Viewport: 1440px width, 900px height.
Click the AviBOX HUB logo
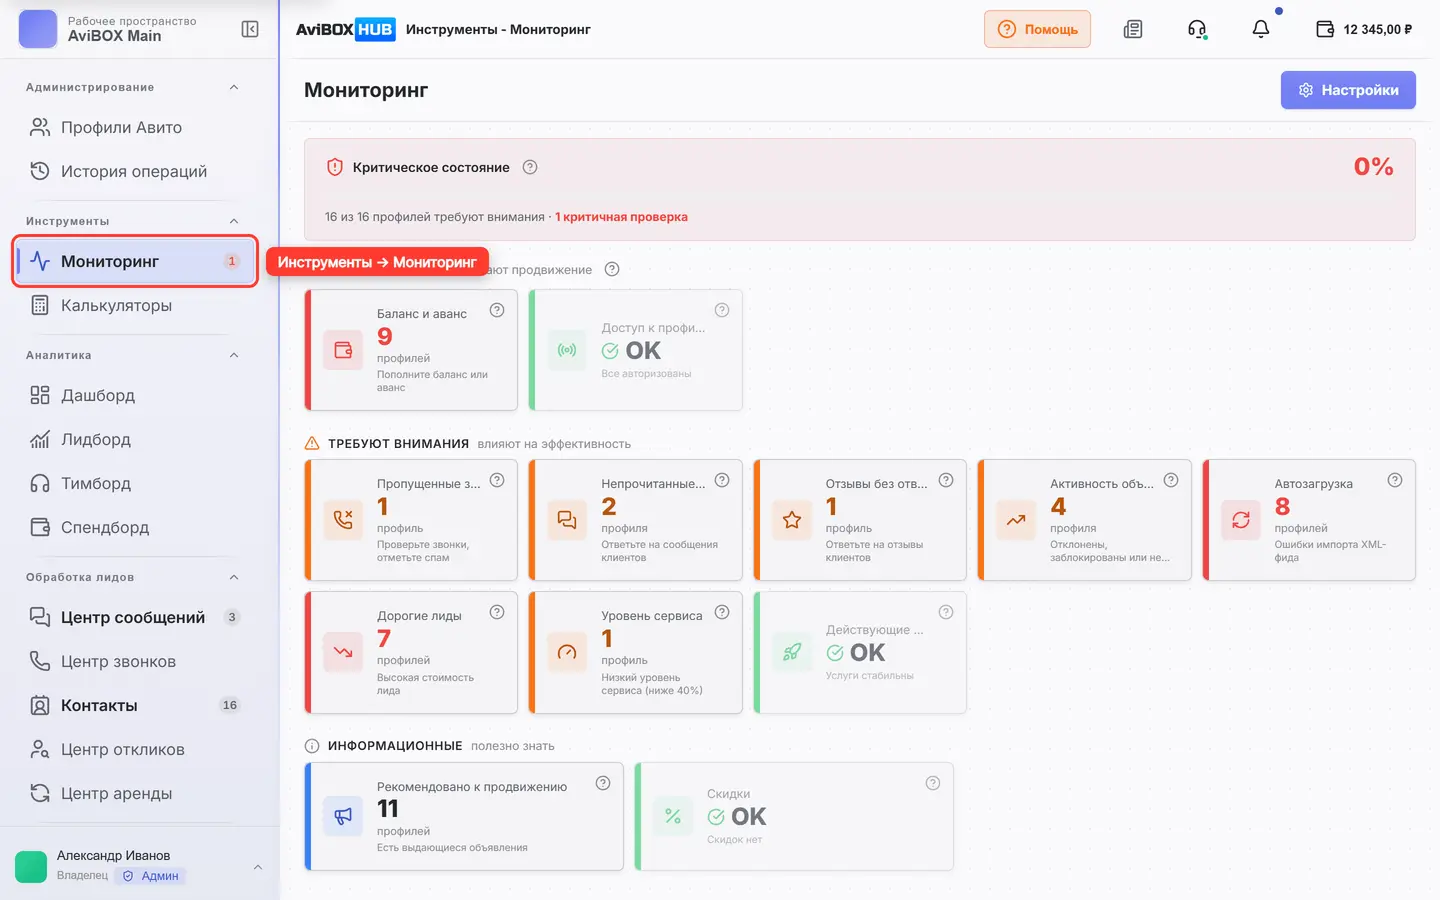(345, 29)
